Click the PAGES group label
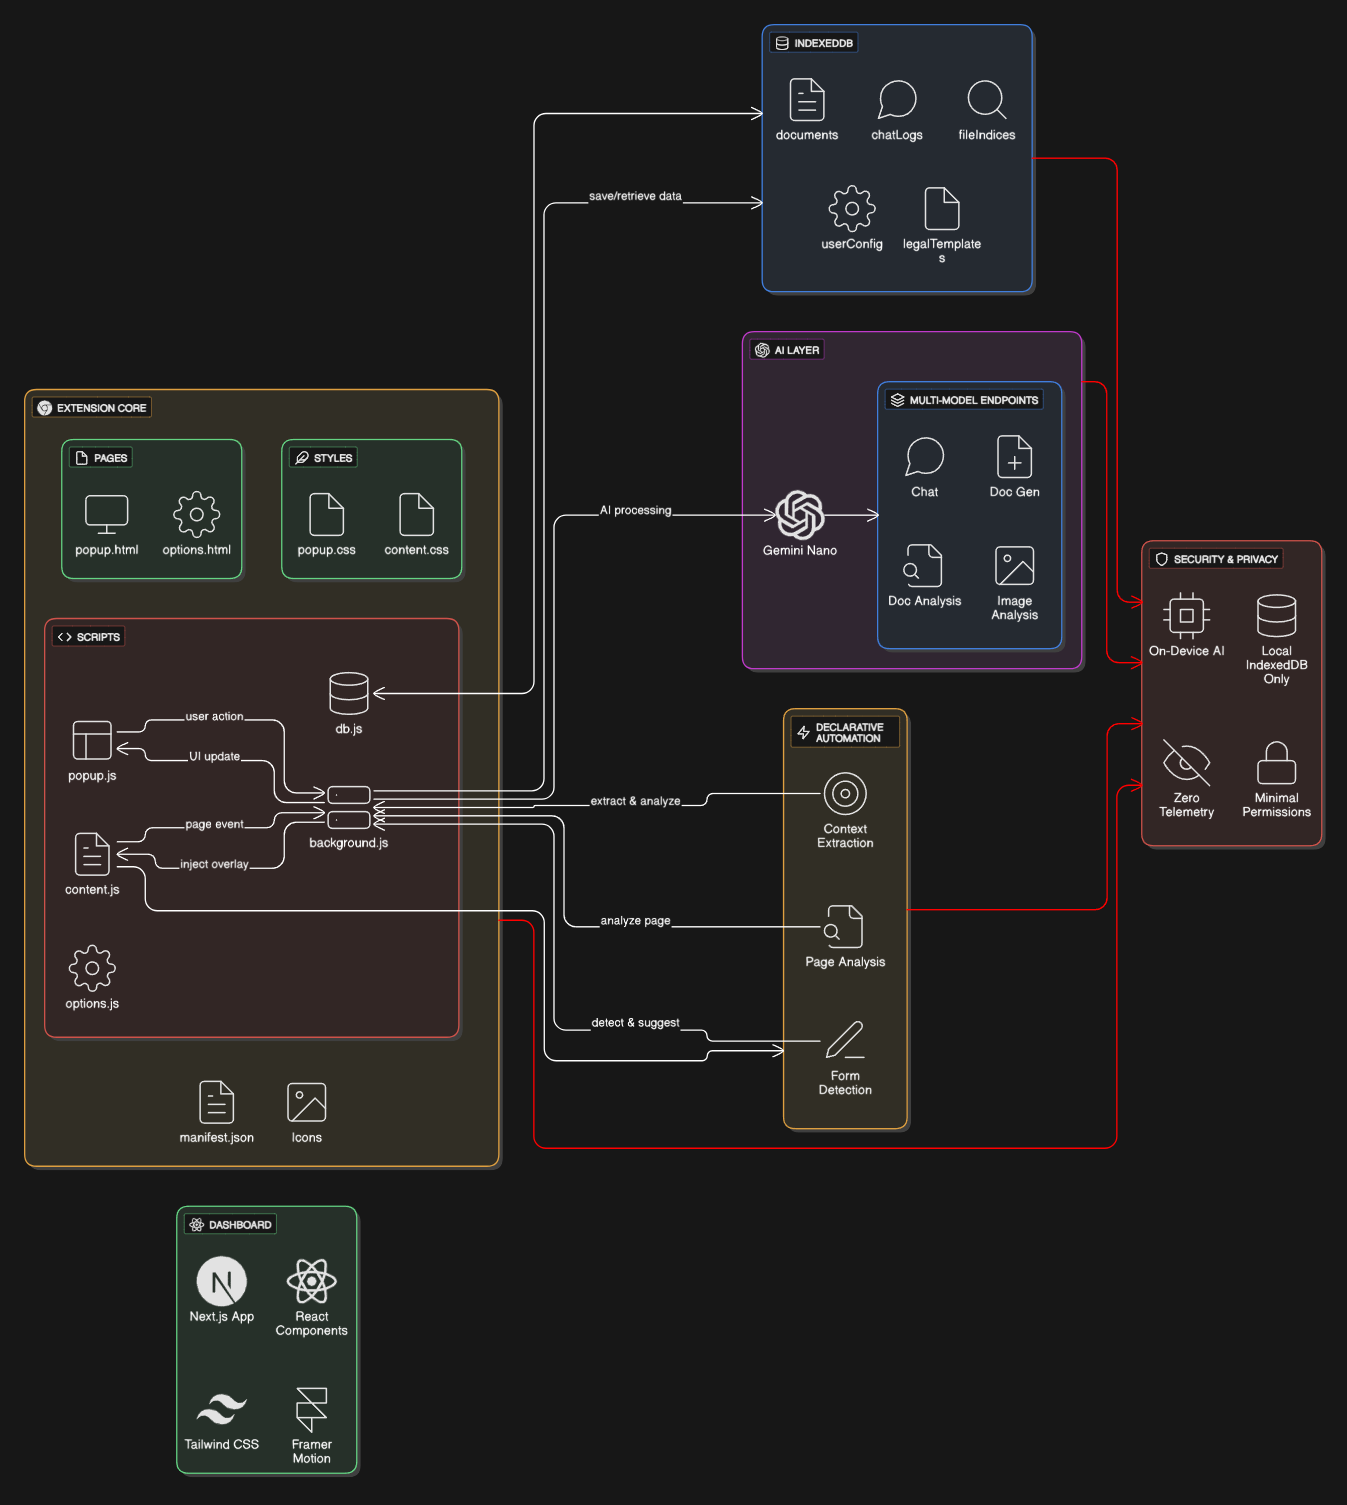The width and height of the screenshot is (1347, 1505). (x=101, y=458)
